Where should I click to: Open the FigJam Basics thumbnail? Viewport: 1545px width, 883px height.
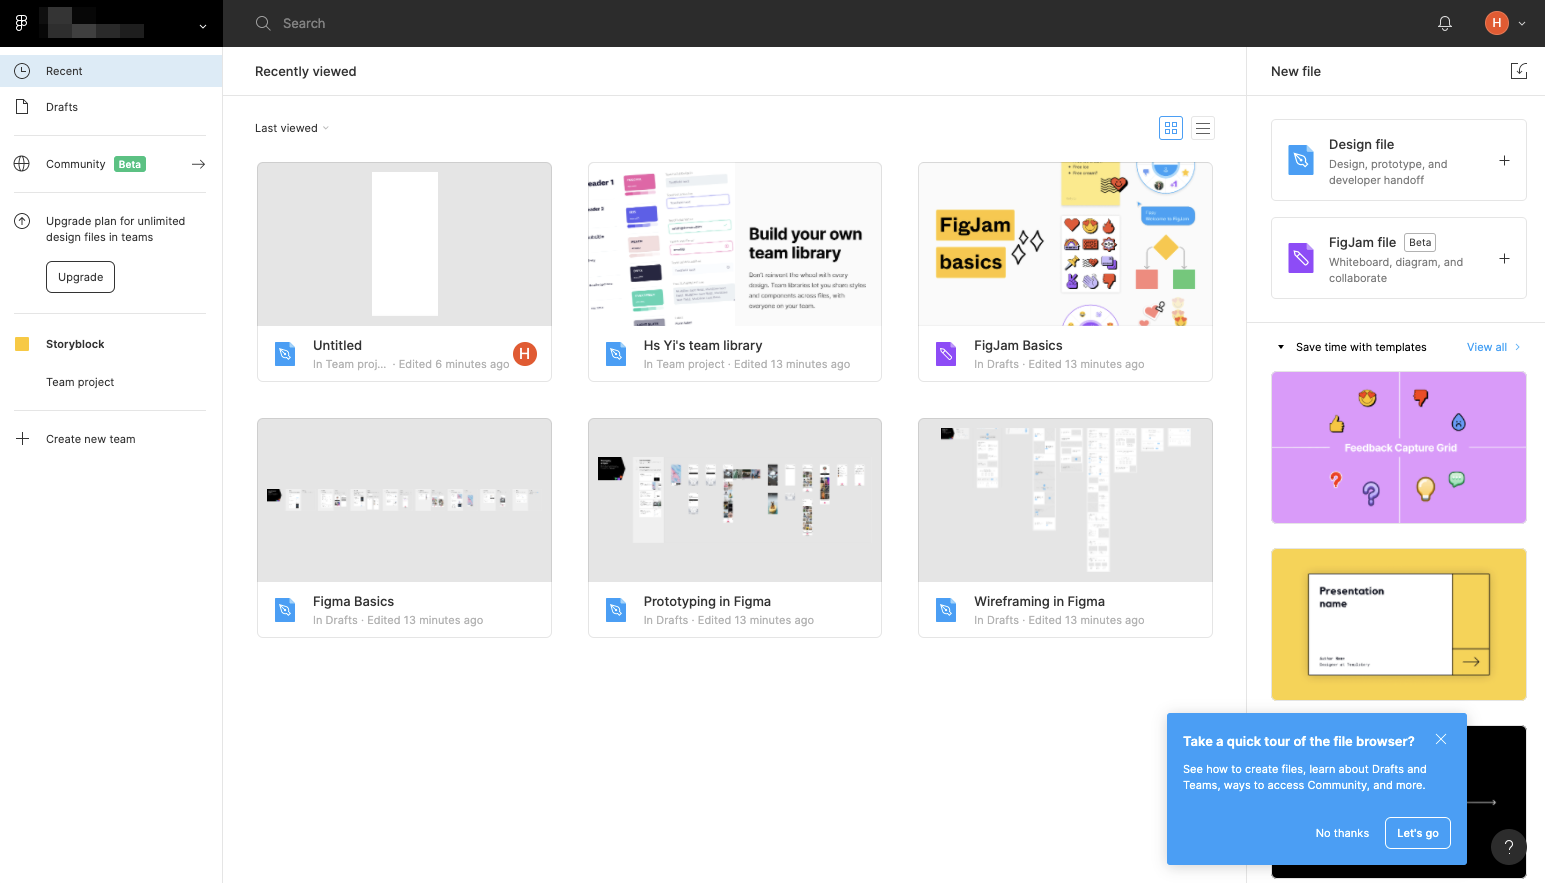click(1065, 244)
